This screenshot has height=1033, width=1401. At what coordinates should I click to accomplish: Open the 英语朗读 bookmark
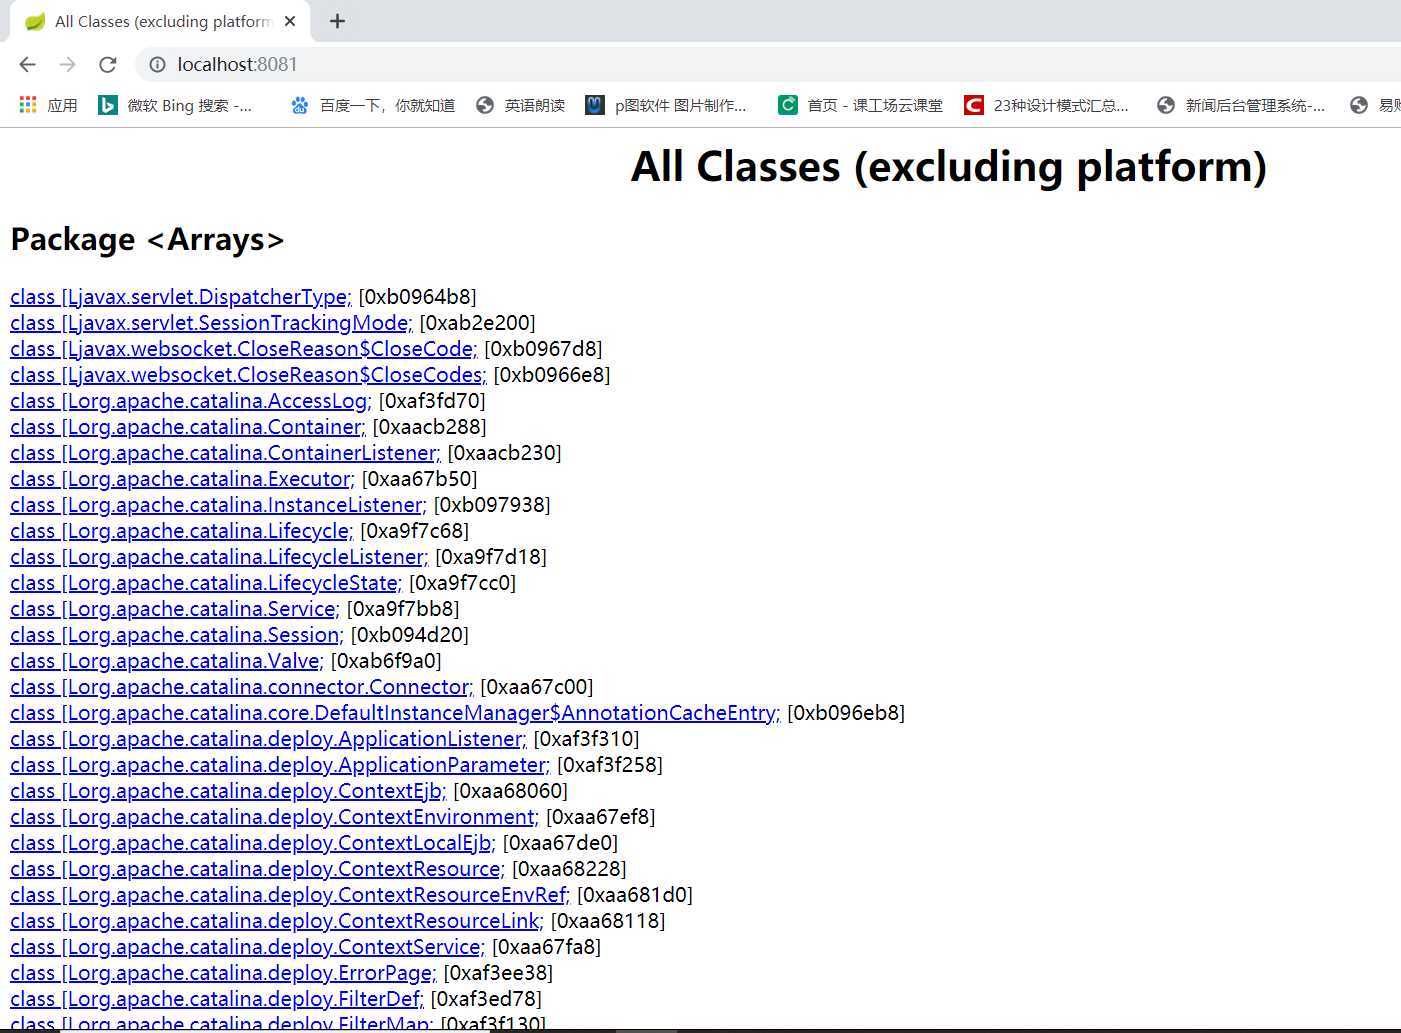[x=520, y=105]
